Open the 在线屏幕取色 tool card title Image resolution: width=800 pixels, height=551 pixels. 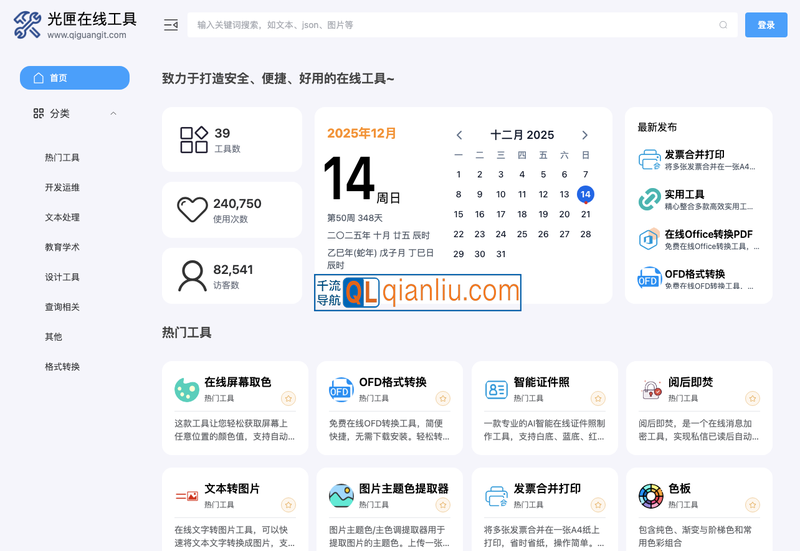point(238,382)
